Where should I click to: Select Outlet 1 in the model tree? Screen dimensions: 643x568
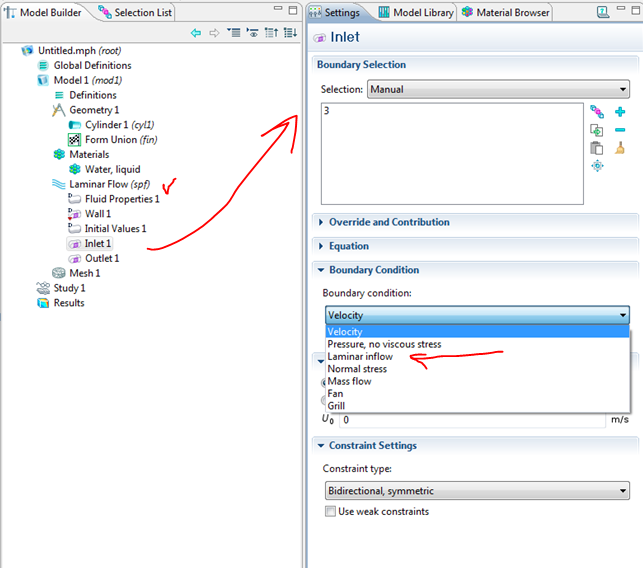tap(101, 258)
